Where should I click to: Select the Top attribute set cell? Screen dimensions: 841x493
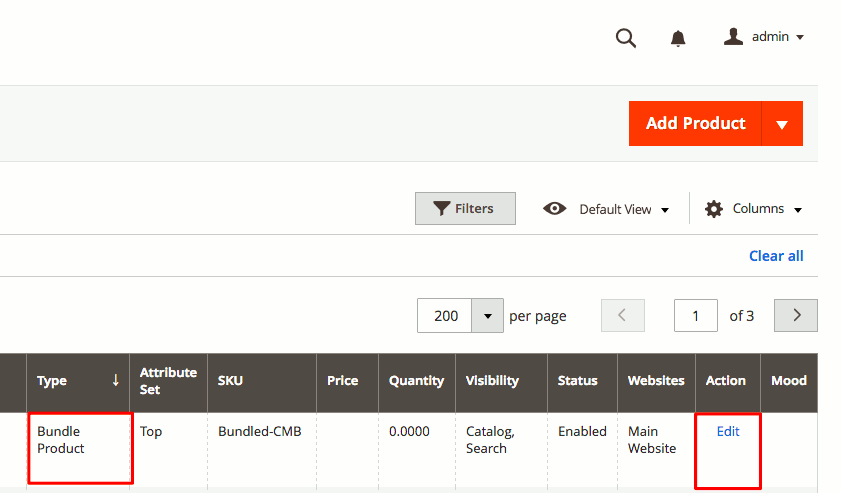click(x=168, y=448)
